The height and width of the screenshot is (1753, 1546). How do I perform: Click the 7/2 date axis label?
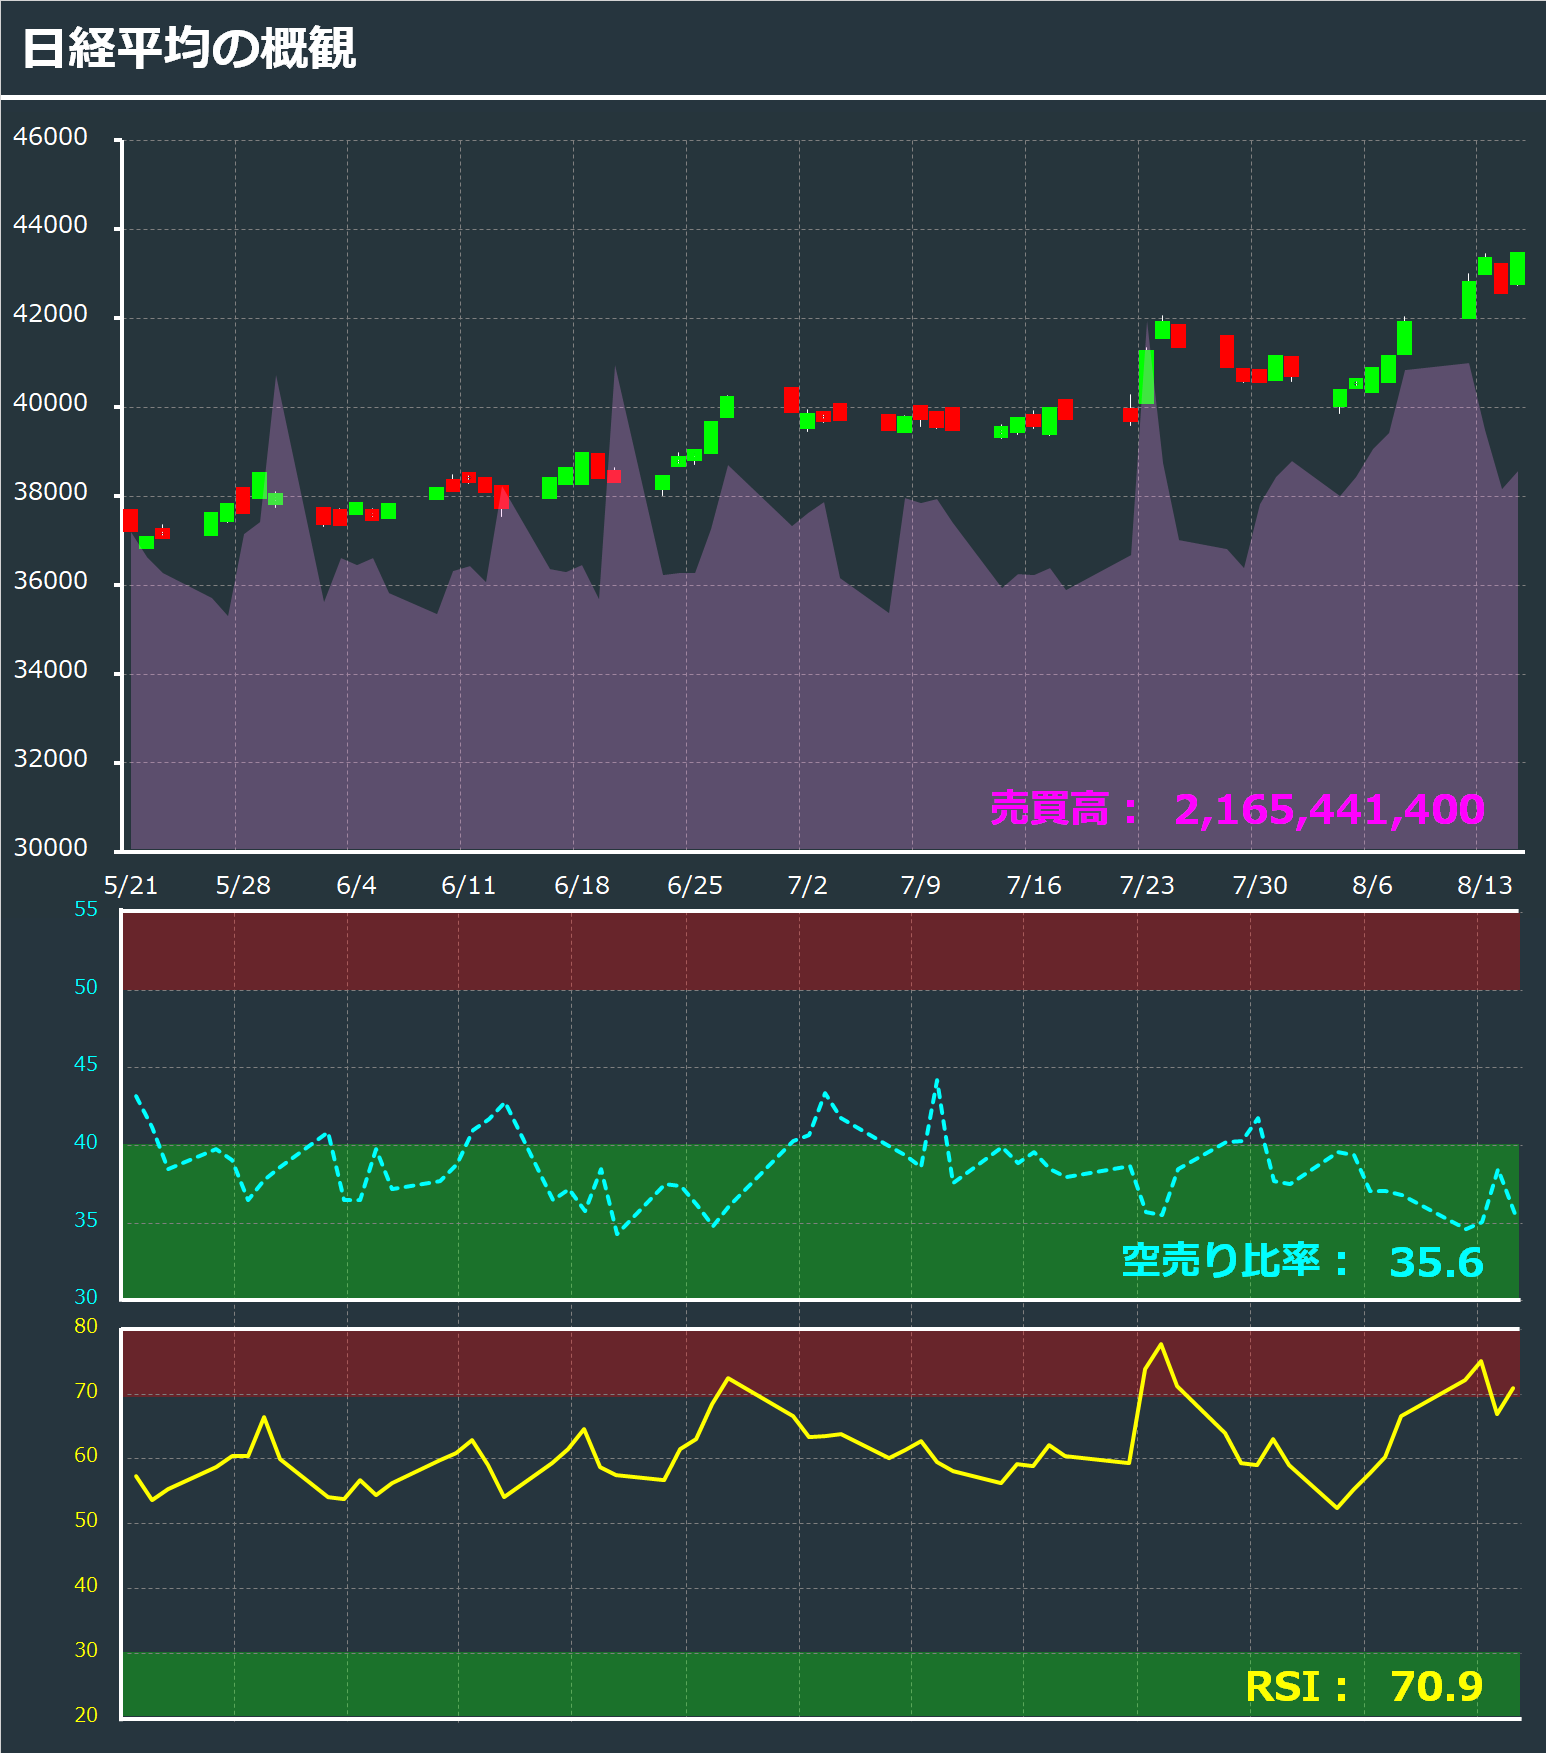pyautogui.click(x=807, y=885)
